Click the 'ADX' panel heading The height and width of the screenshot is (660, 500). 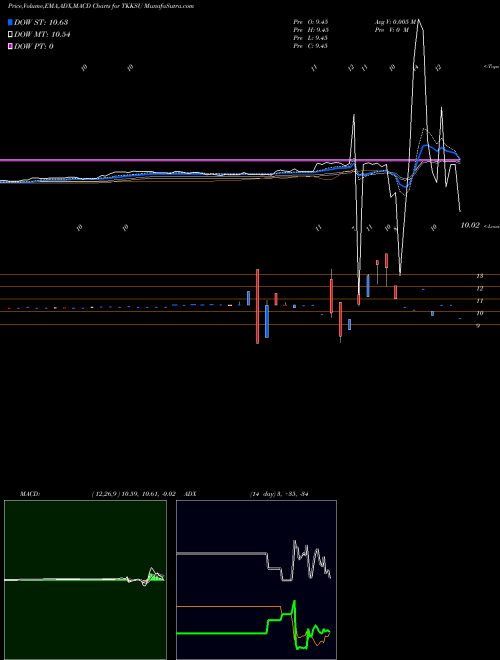(191, 494)
